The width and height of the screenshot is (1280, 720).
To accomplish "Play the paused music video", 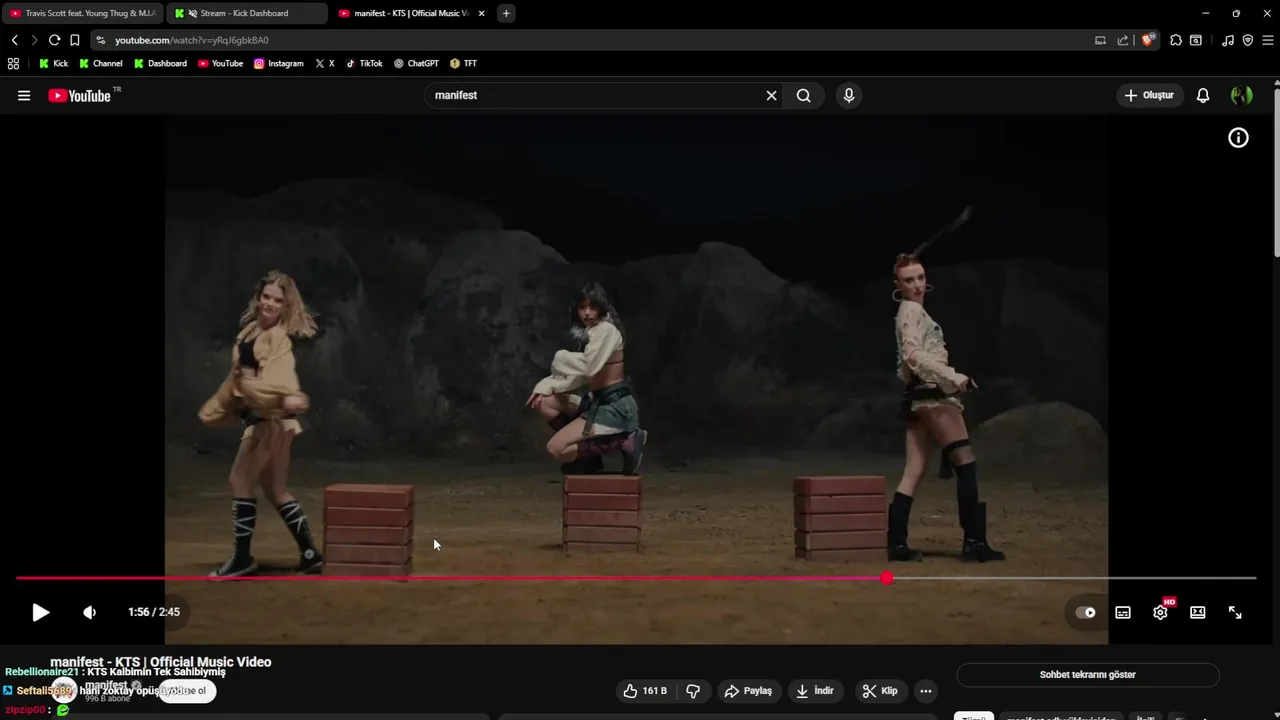I will tap(40, 612).
